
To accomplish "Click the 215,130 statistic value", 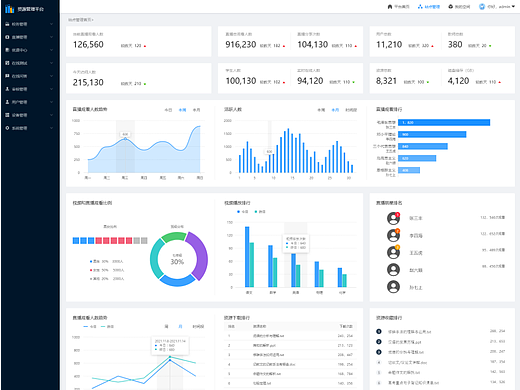I will [88, 82].
